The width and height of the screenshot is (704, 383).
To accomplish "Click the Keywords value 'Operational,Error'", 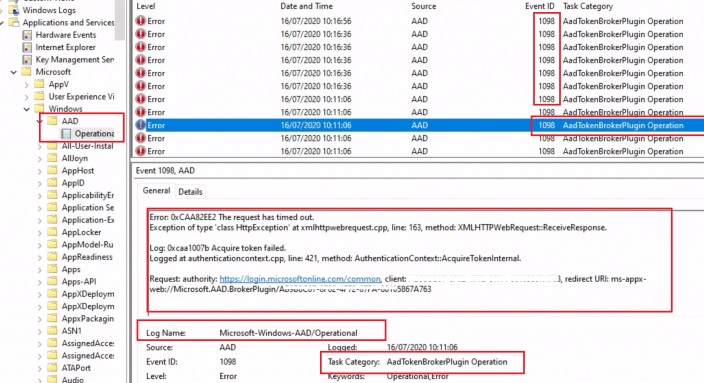I will (x=418, y=376).
